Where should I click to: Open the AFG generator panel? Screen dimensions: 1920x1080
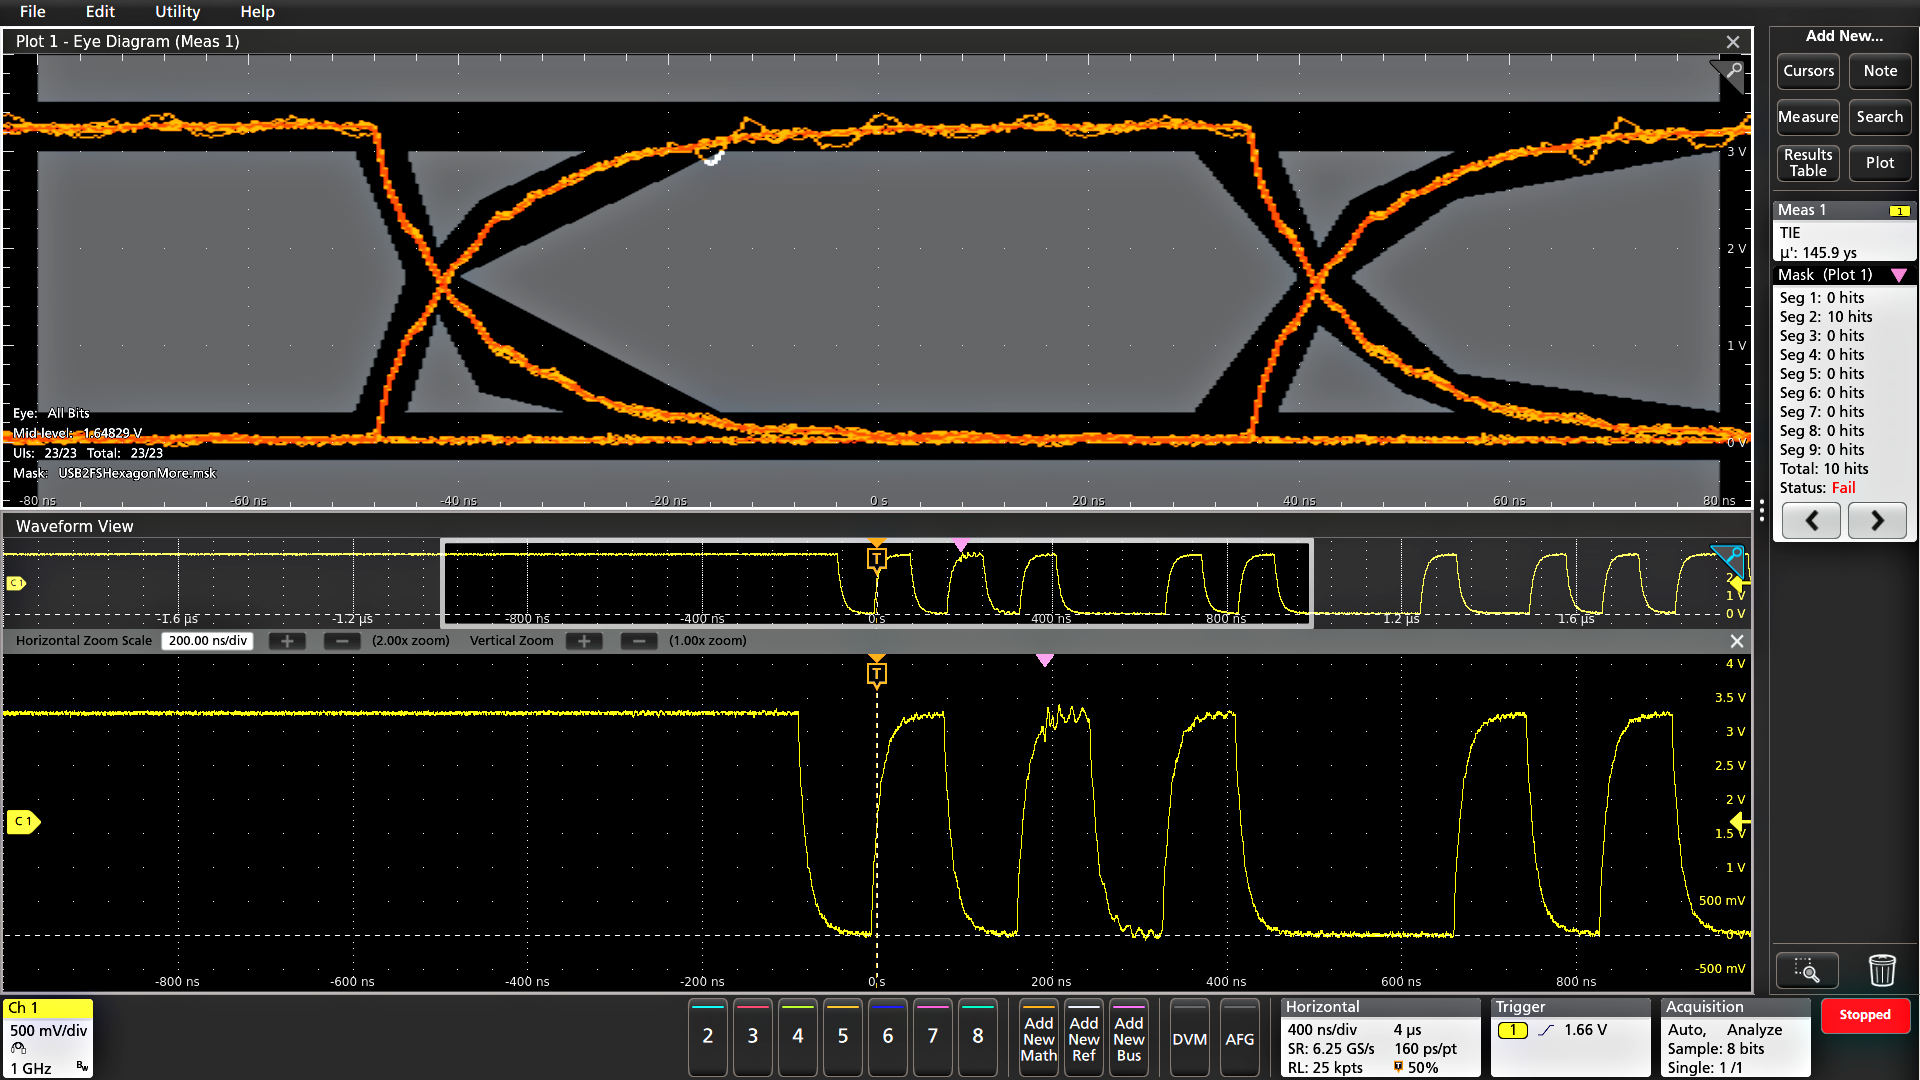[x=1240, y=1038]
